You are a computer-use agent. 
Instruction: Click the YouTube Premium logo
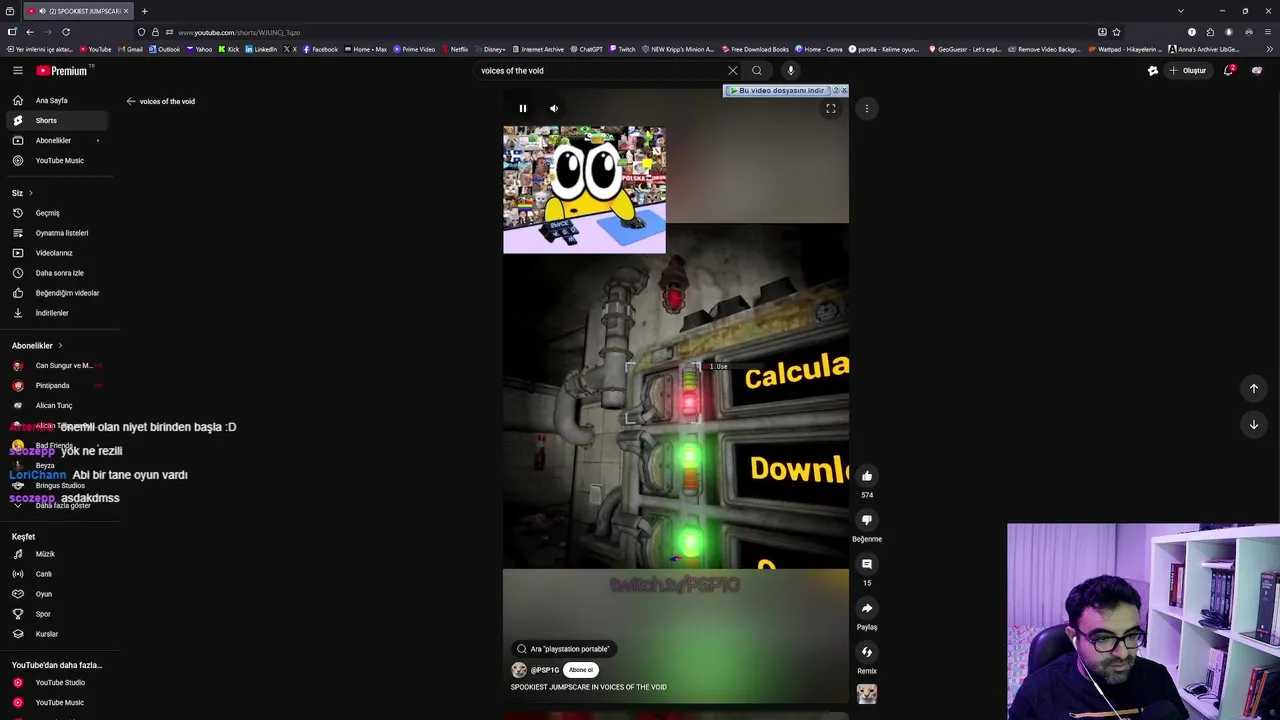tap(63, 71)
